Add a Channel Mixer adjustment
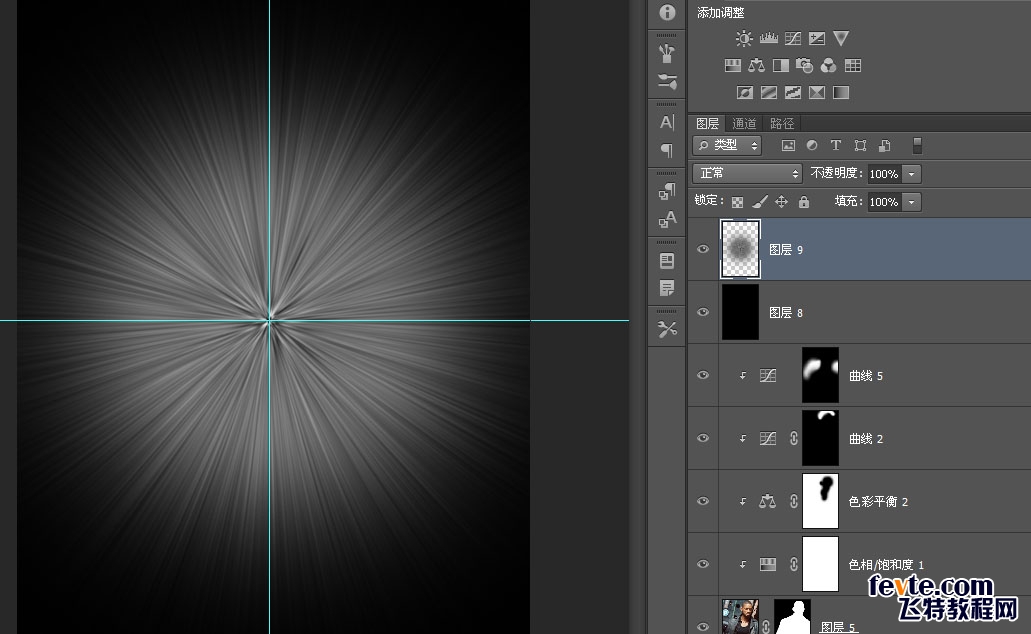Image resolution: width=1031 pixels, height=634 pixels. point(828,65)
